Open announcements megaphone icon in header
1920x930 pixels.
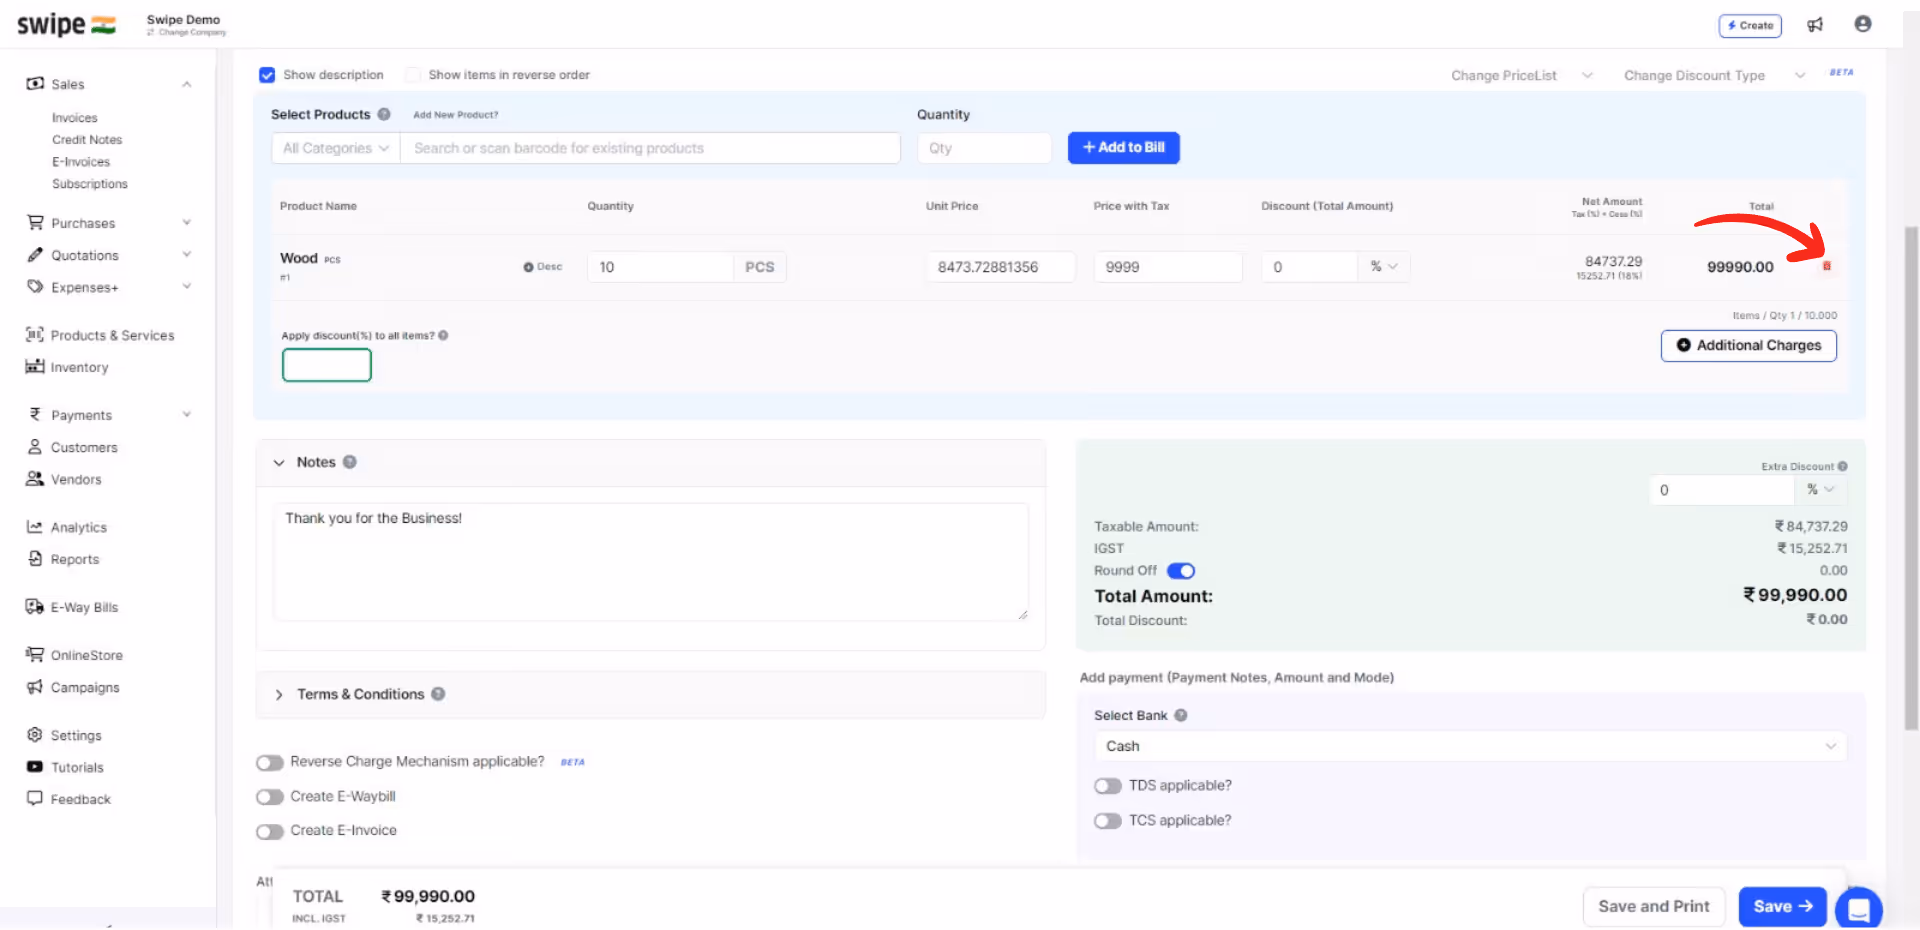pyautogui.click(x=1815, y=25)
